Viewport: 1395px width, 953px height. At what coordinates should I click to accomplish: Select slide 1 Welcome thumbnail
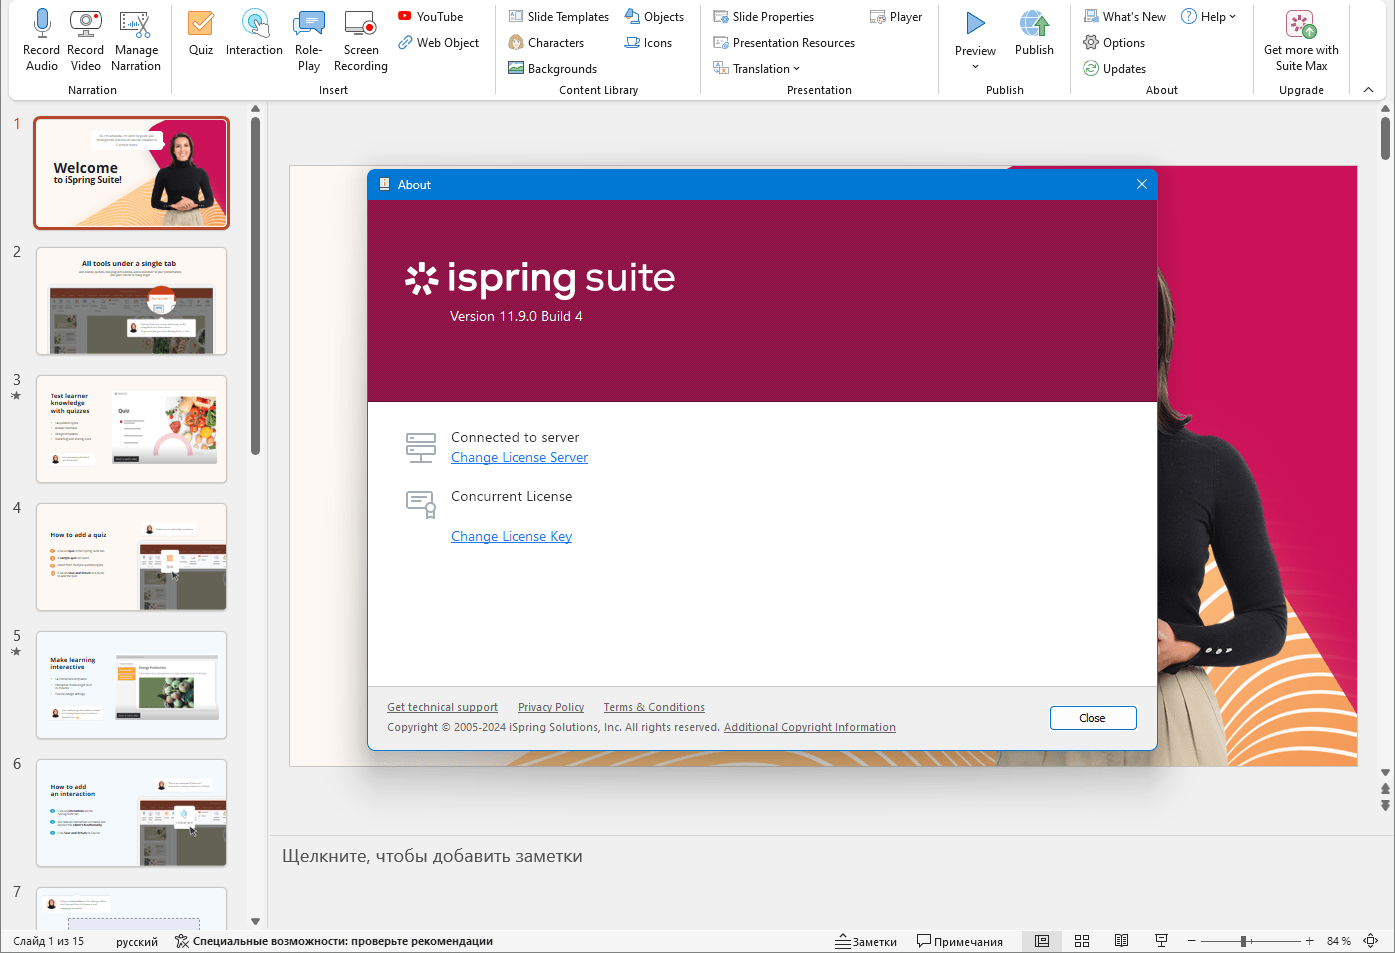(x=132, y=173)
